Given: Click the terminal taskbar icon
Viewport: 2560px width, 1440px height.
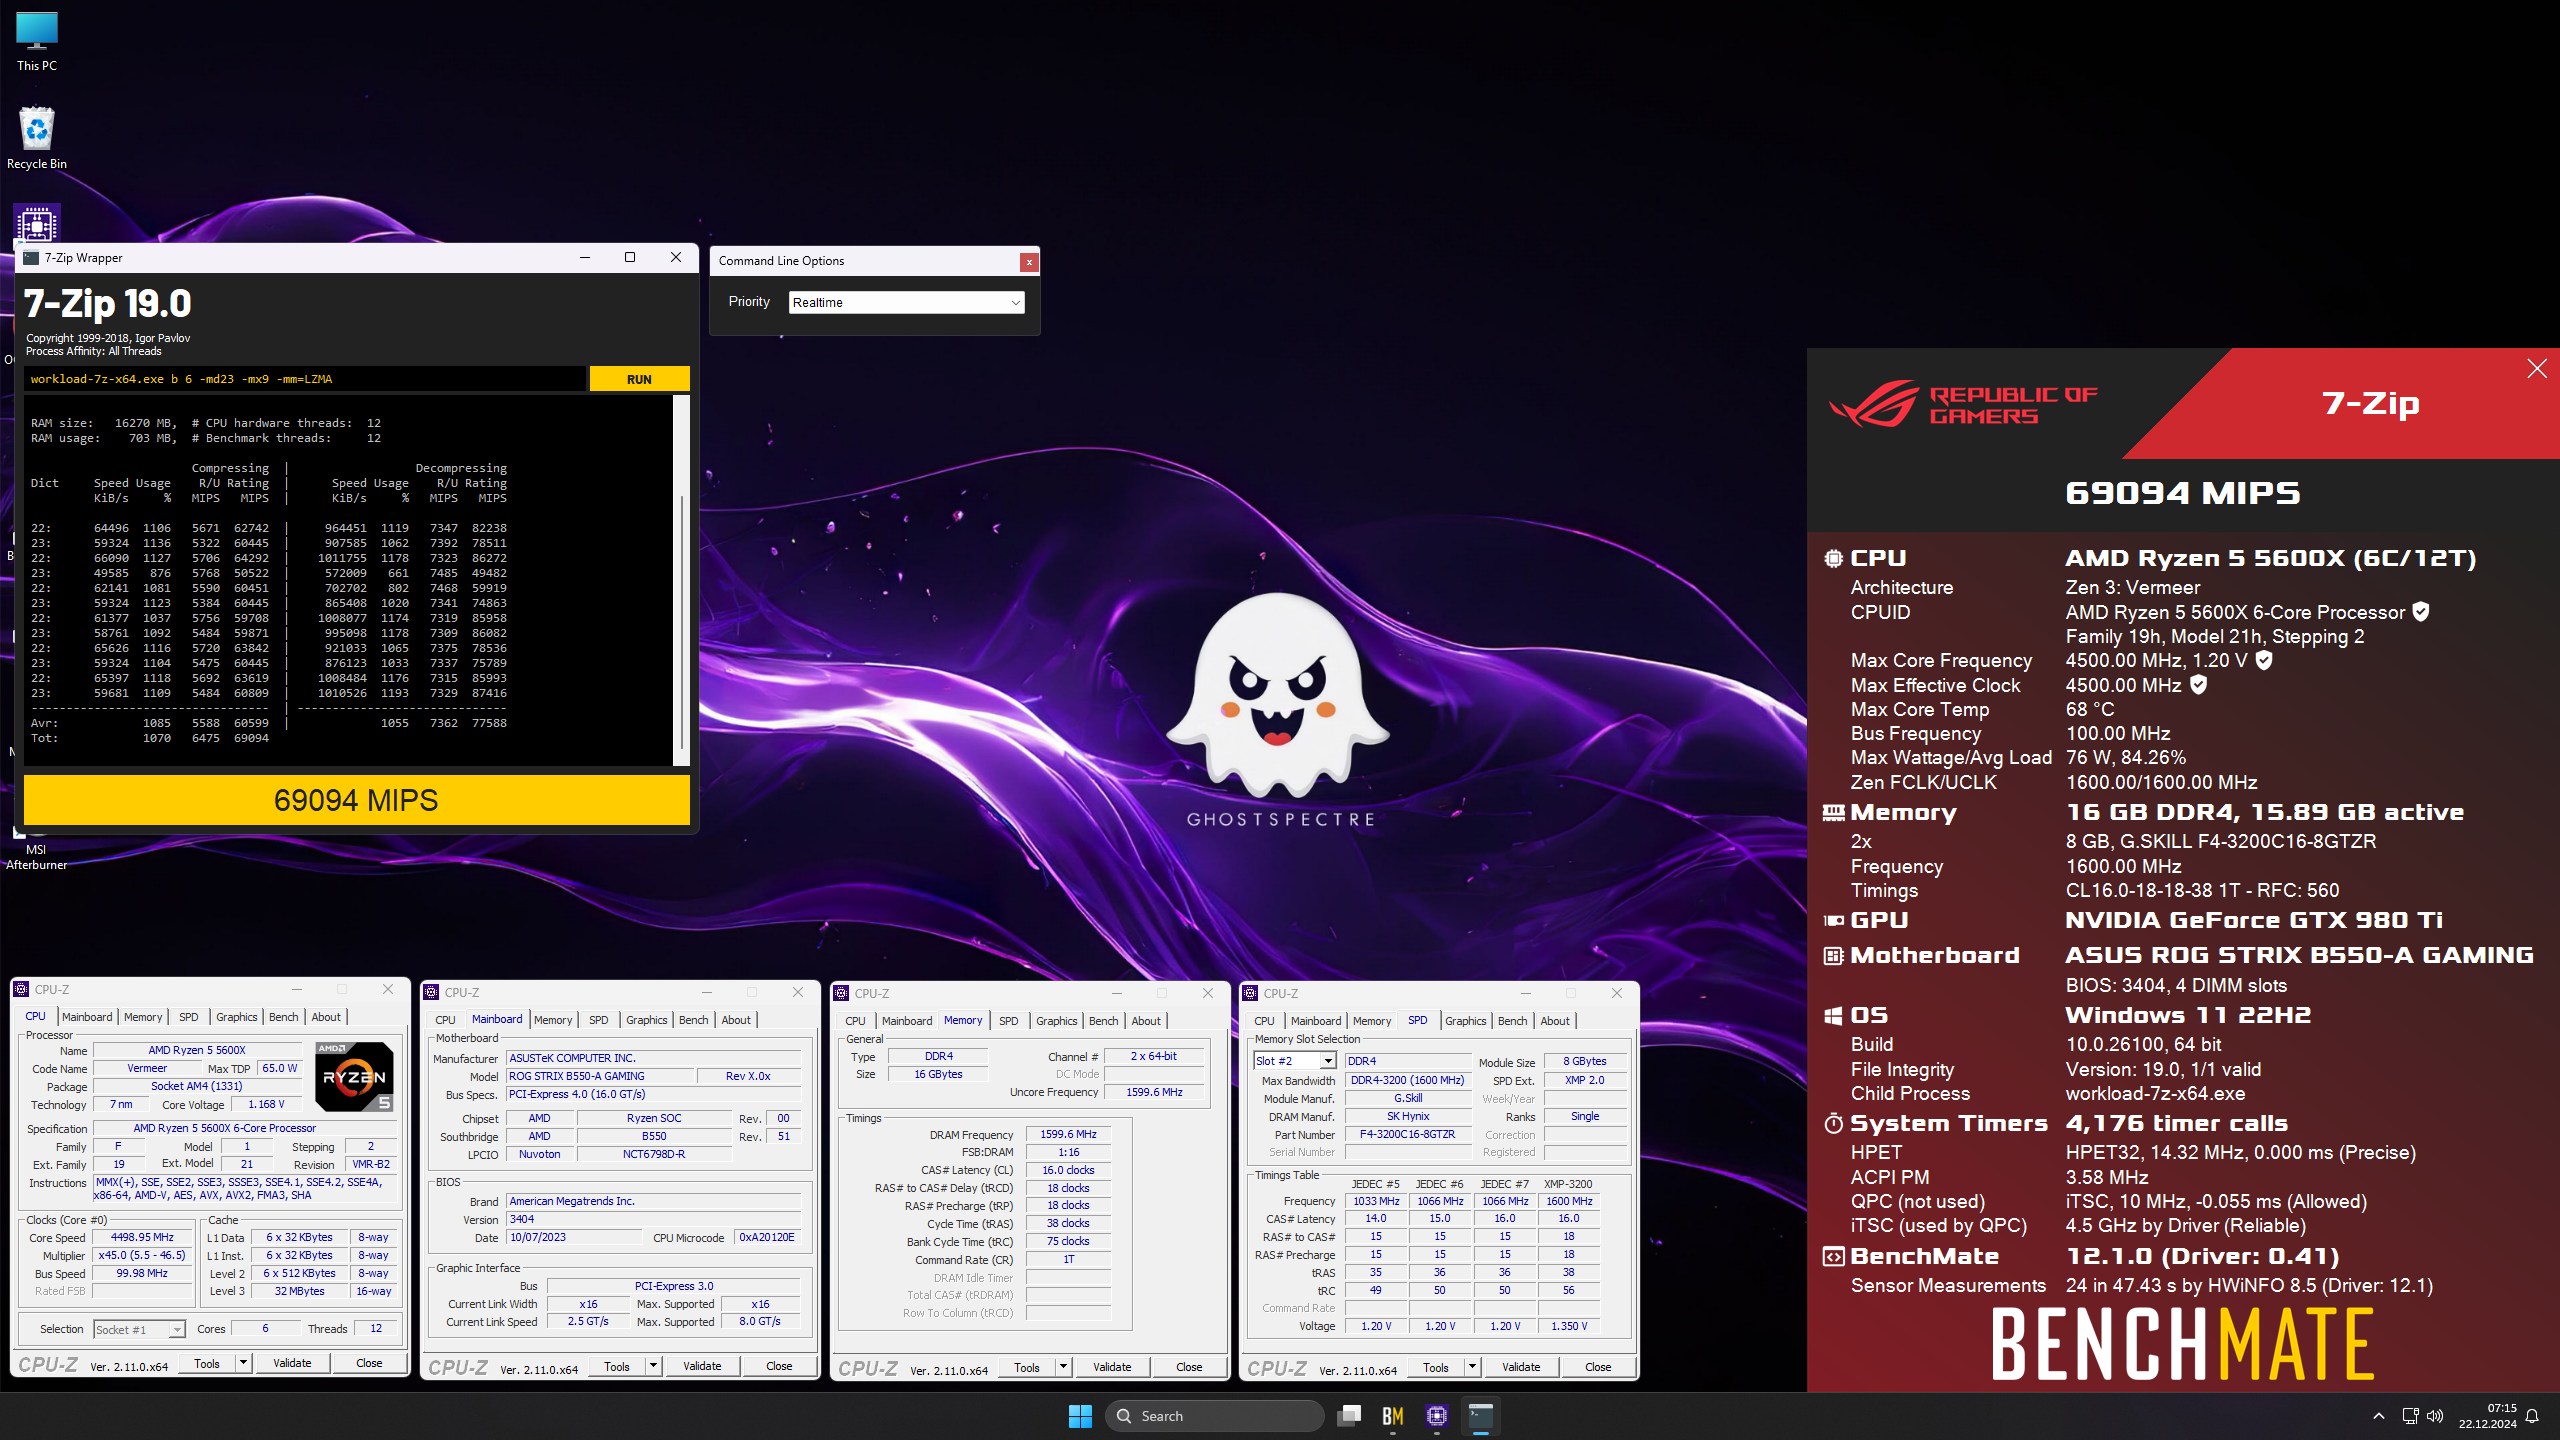Looking at the screenshot, I should click(x=1481, y=1415).
